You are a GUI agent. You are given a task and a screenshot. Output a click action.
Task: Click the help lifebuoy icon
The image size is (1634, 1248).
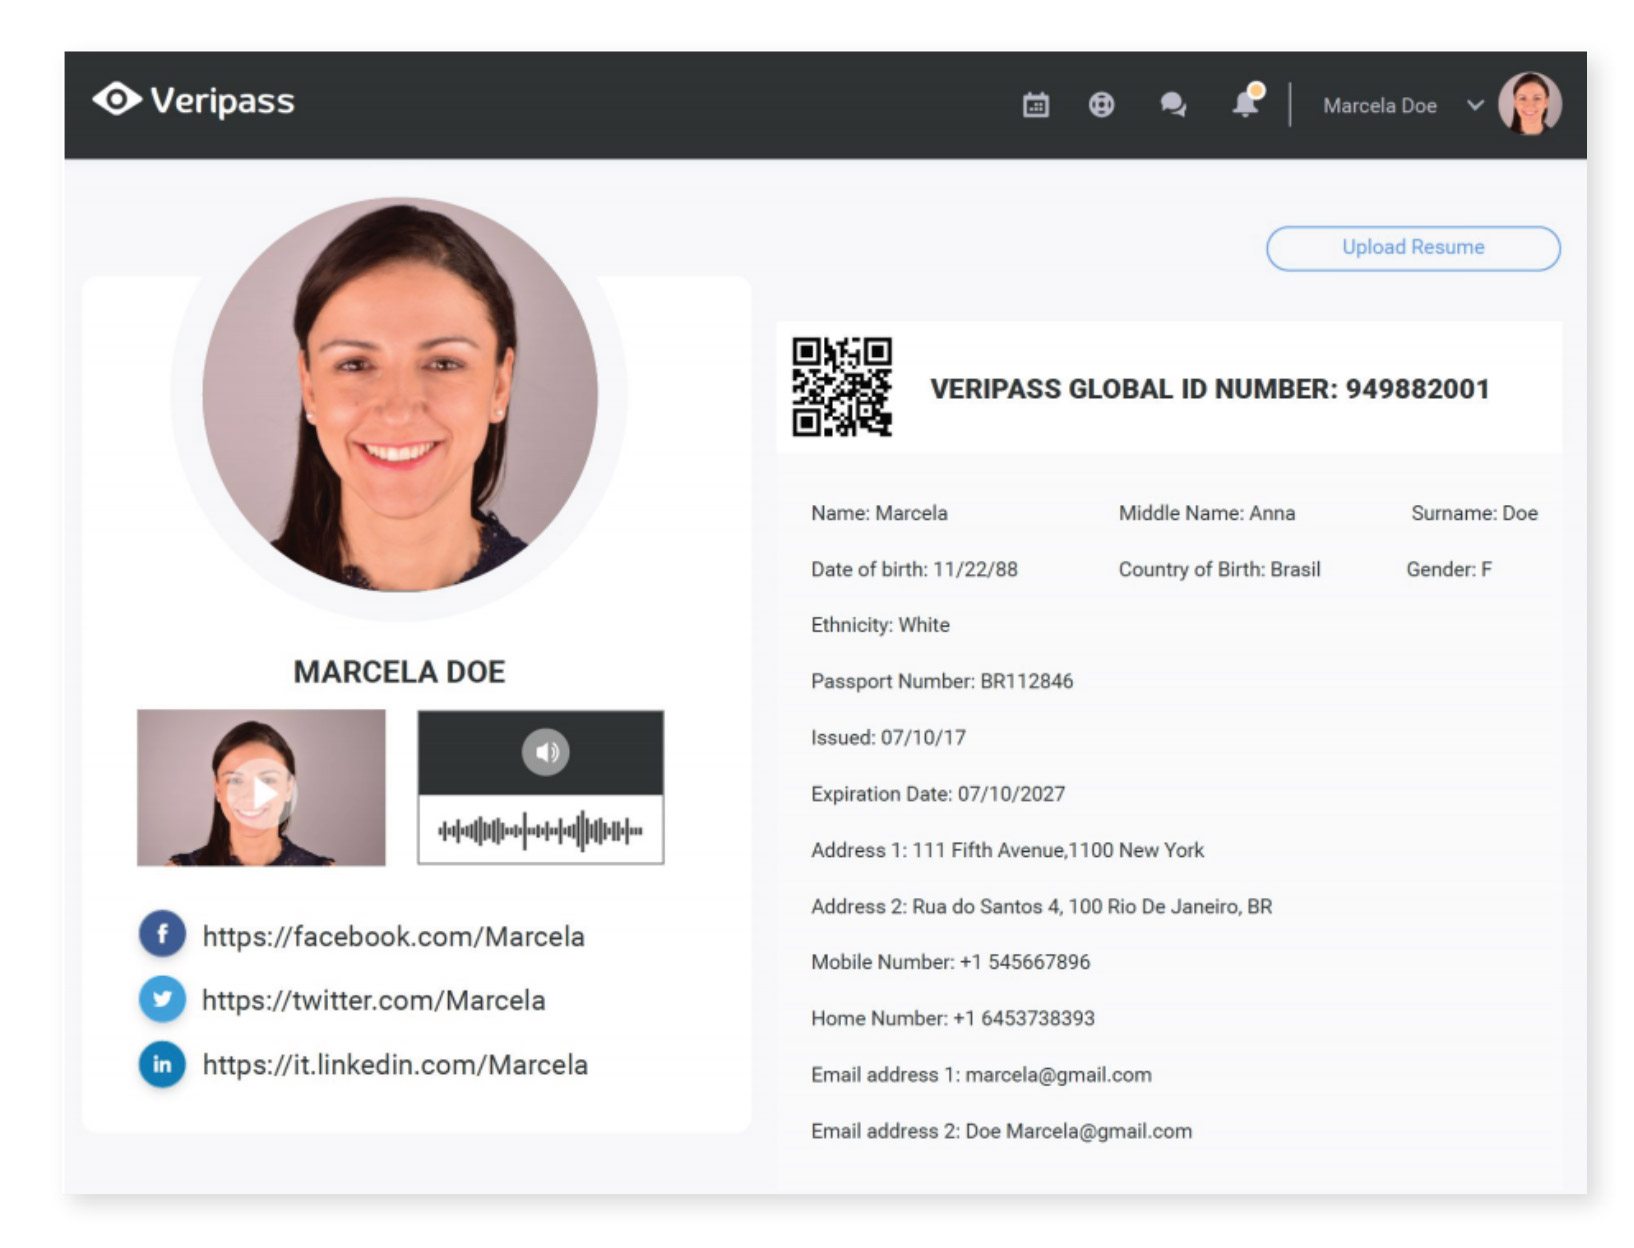[x=1101, y=105]
